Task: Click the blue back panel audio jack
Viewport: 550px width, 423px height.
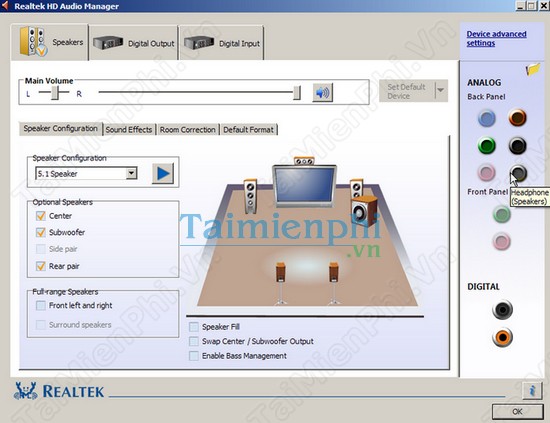Action: (x=487, y=118)
